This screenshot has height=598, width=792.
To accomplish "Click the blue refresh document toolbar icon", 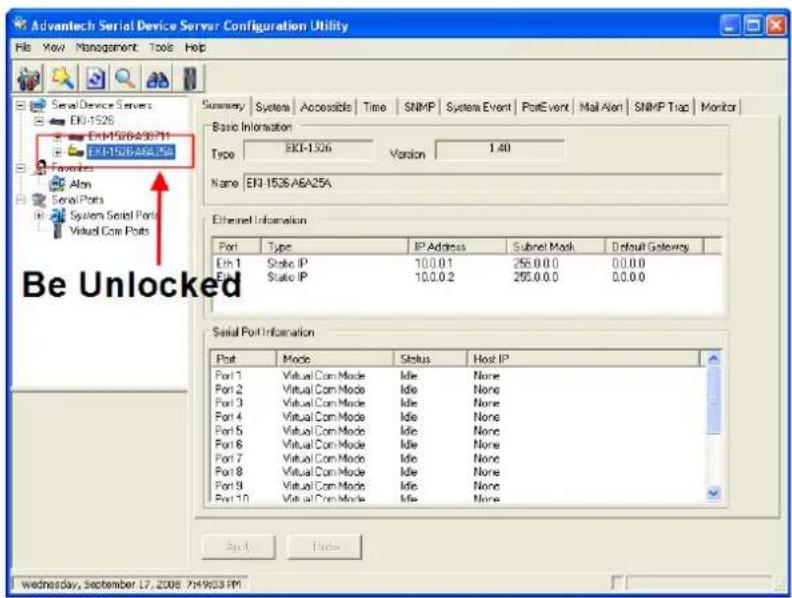I will [95, 79].
